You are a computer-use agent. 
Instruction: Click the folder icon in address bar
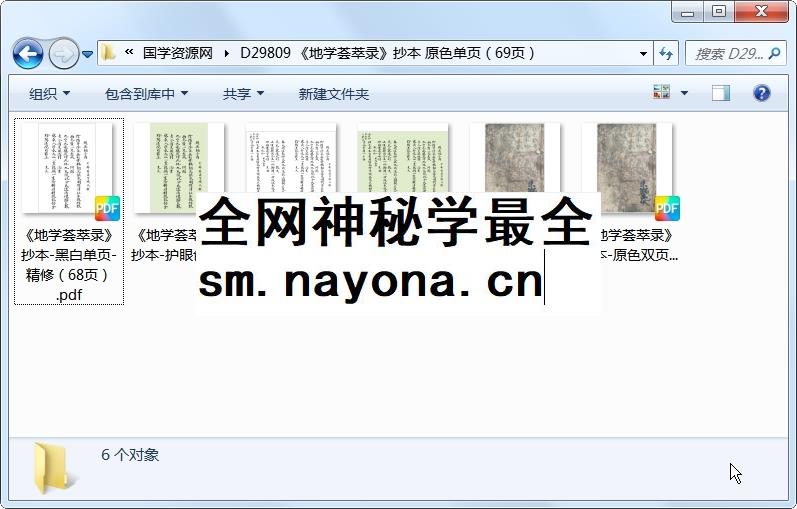108,53
